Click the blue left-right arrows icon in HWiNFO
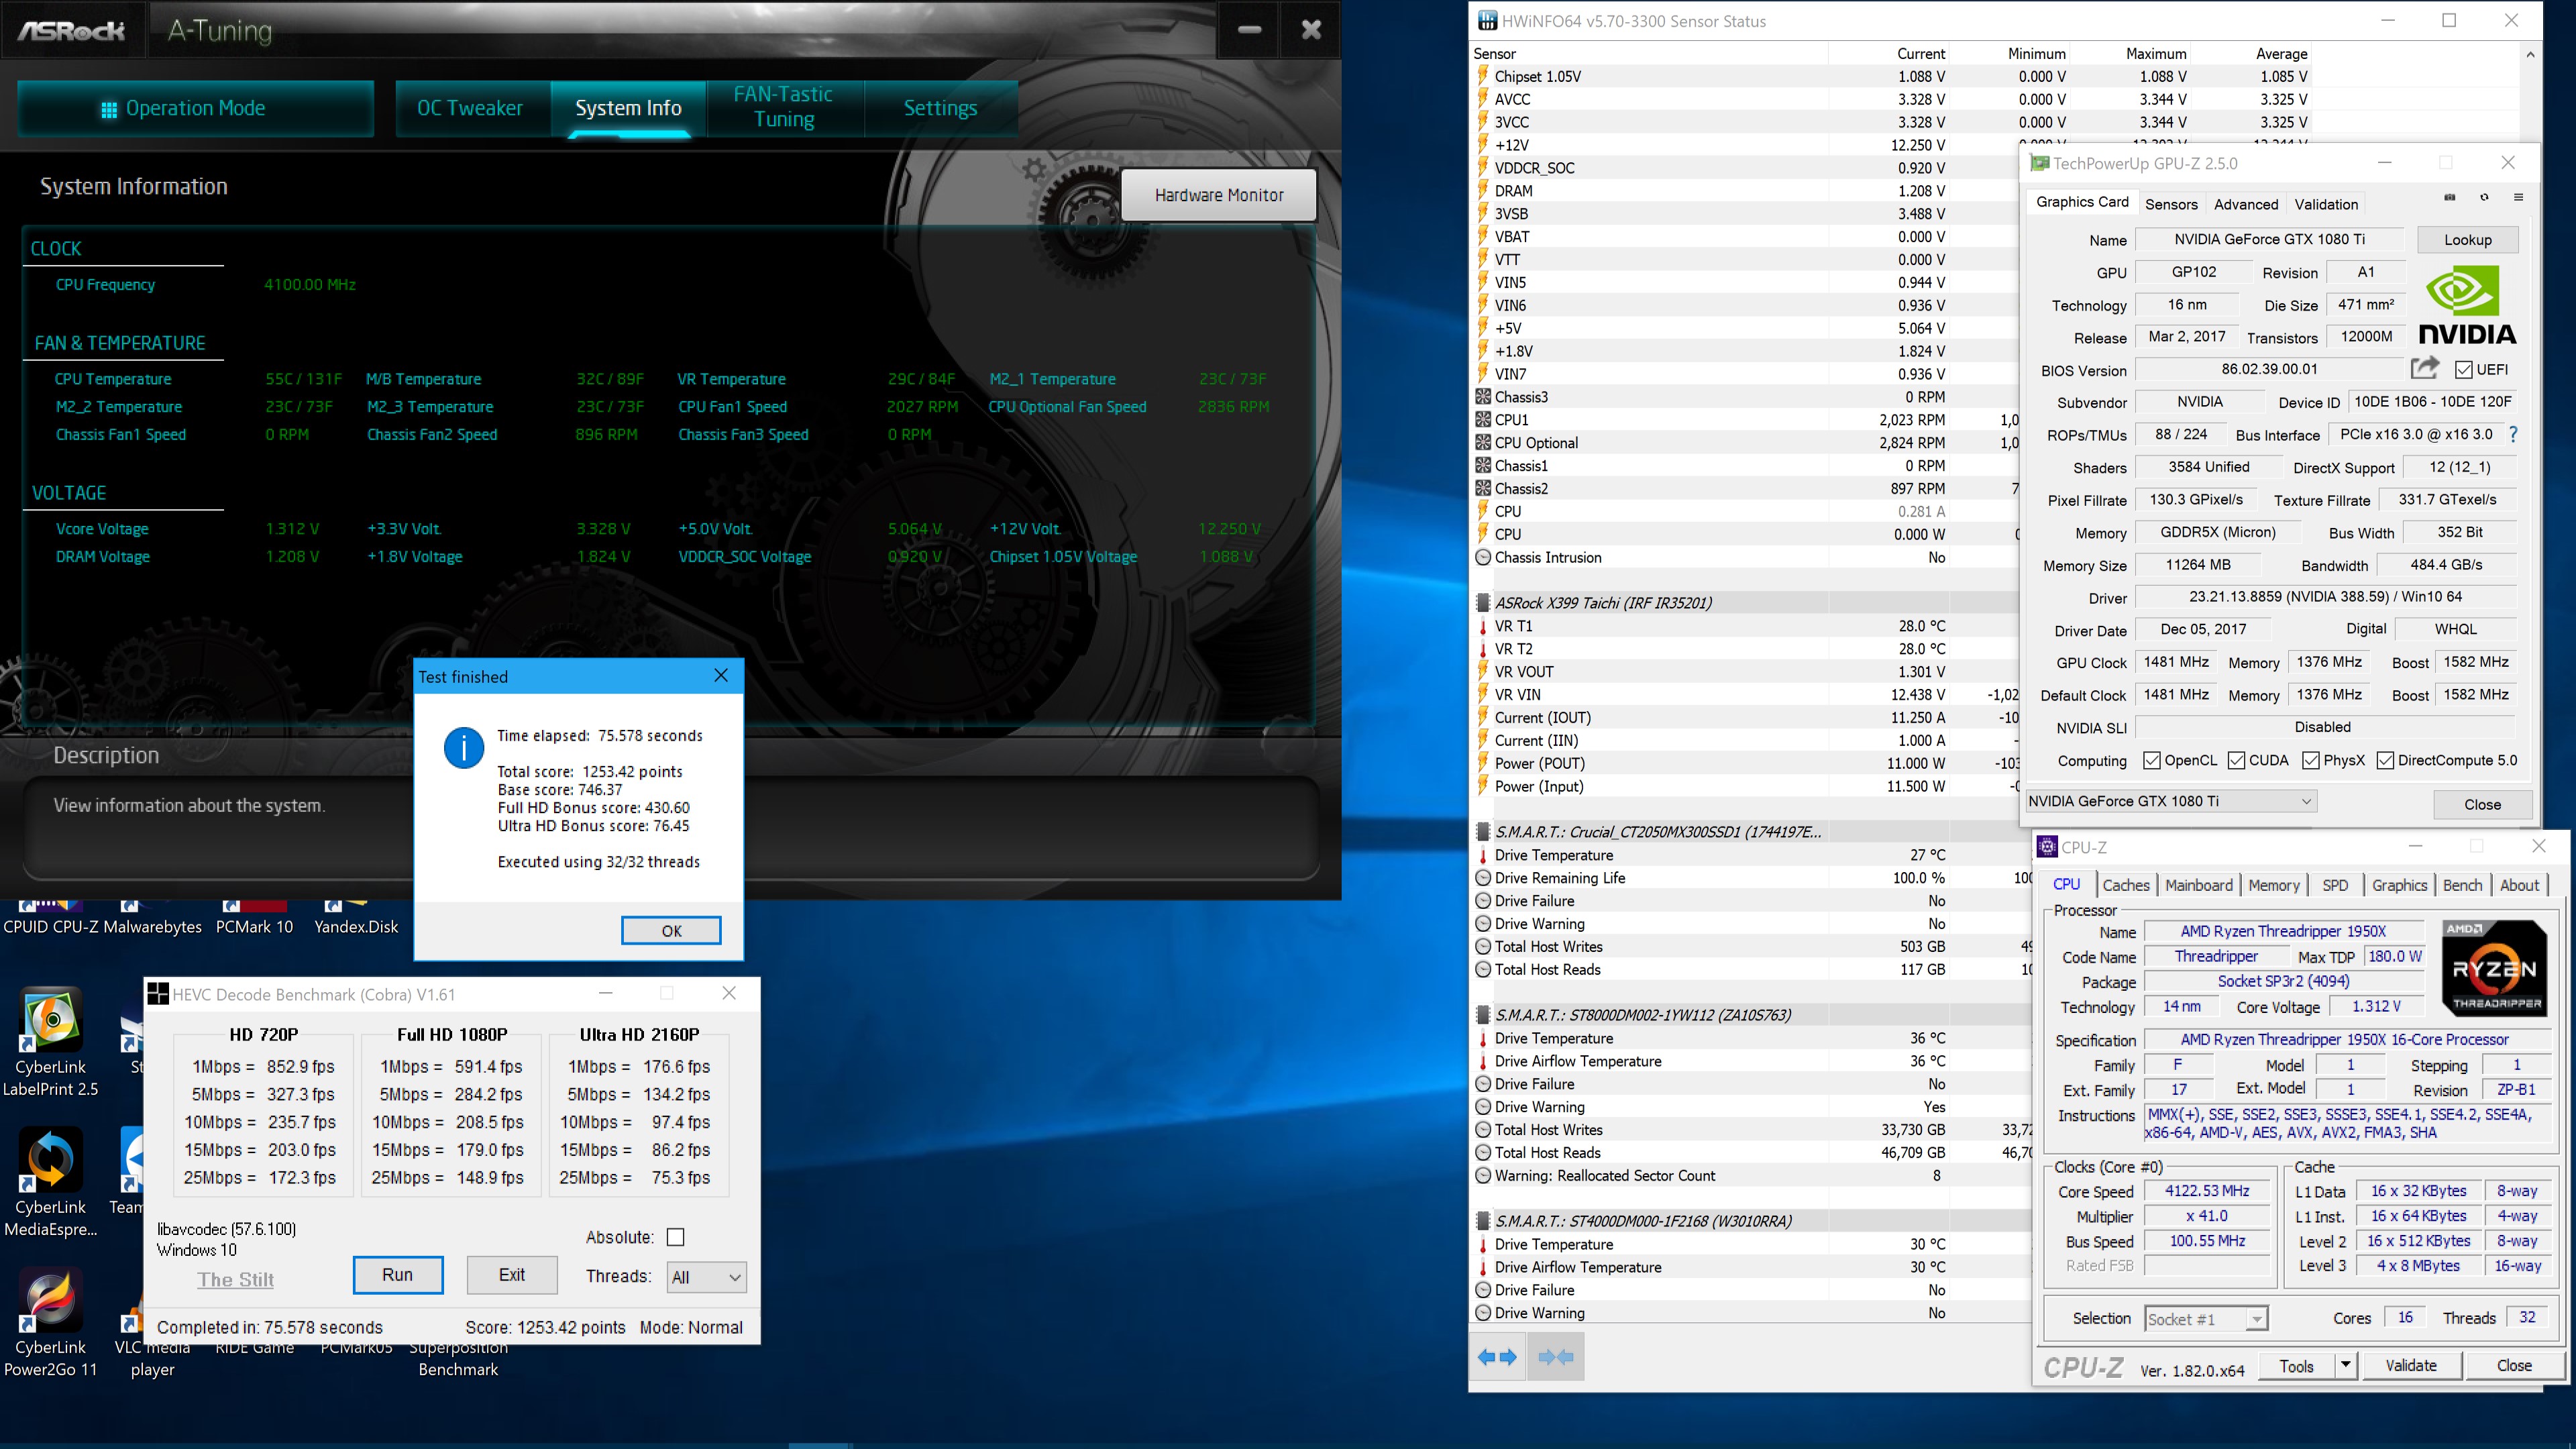Viewport: 2576px width, 1449px height. (x=1497, y=1357)
